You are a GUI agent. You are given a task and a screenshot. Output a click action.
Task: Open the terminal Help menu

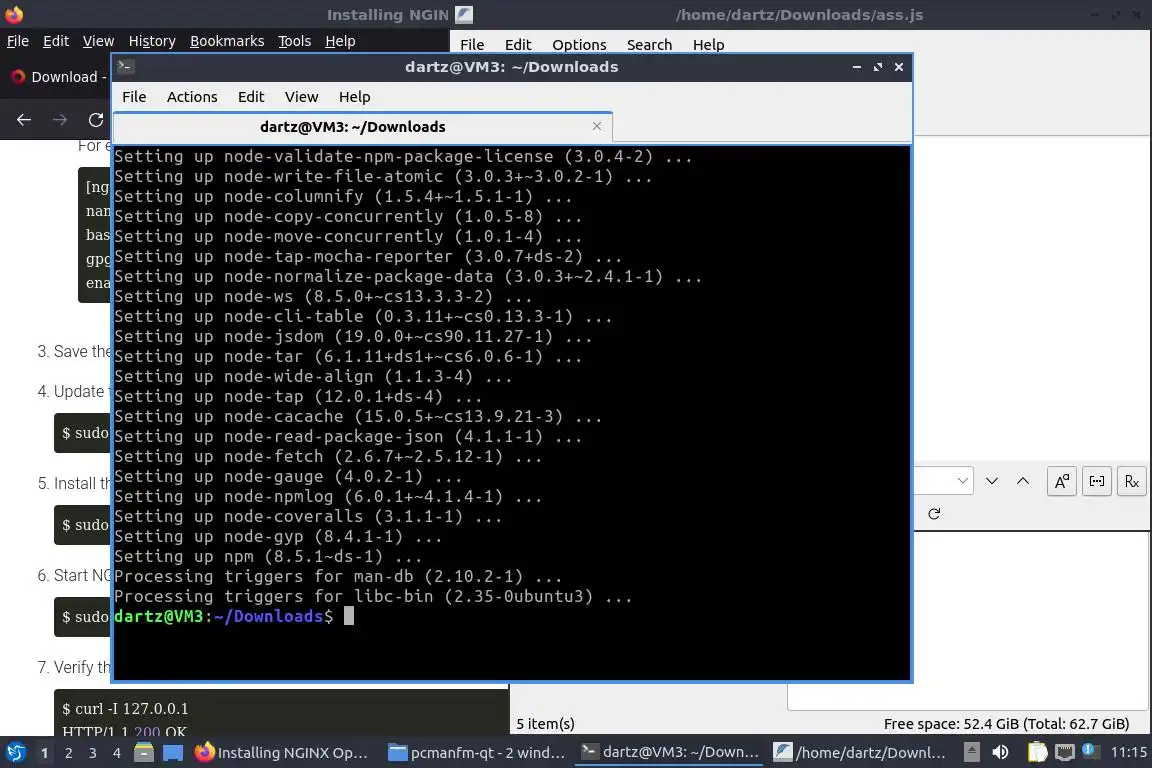point(354,97)
